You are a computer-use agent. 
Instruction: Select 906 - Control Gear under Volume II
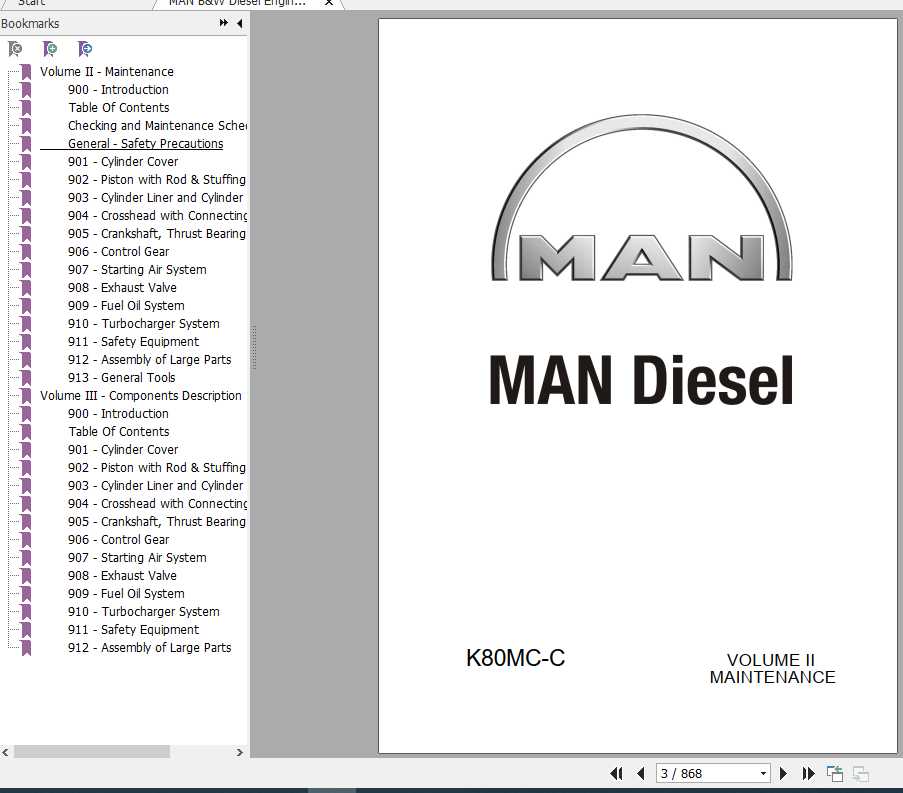point(119,252)
